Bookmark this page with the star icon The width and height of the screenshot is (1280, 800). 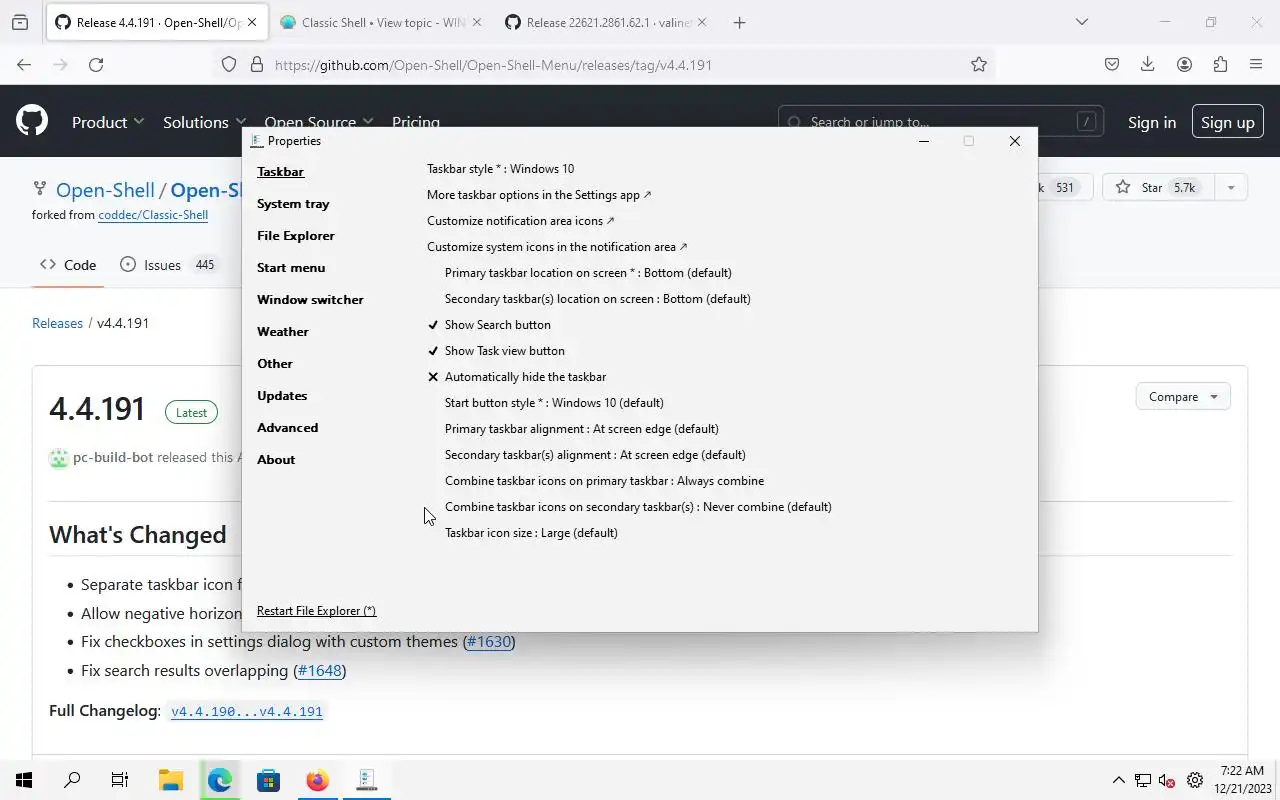(979, 64)
